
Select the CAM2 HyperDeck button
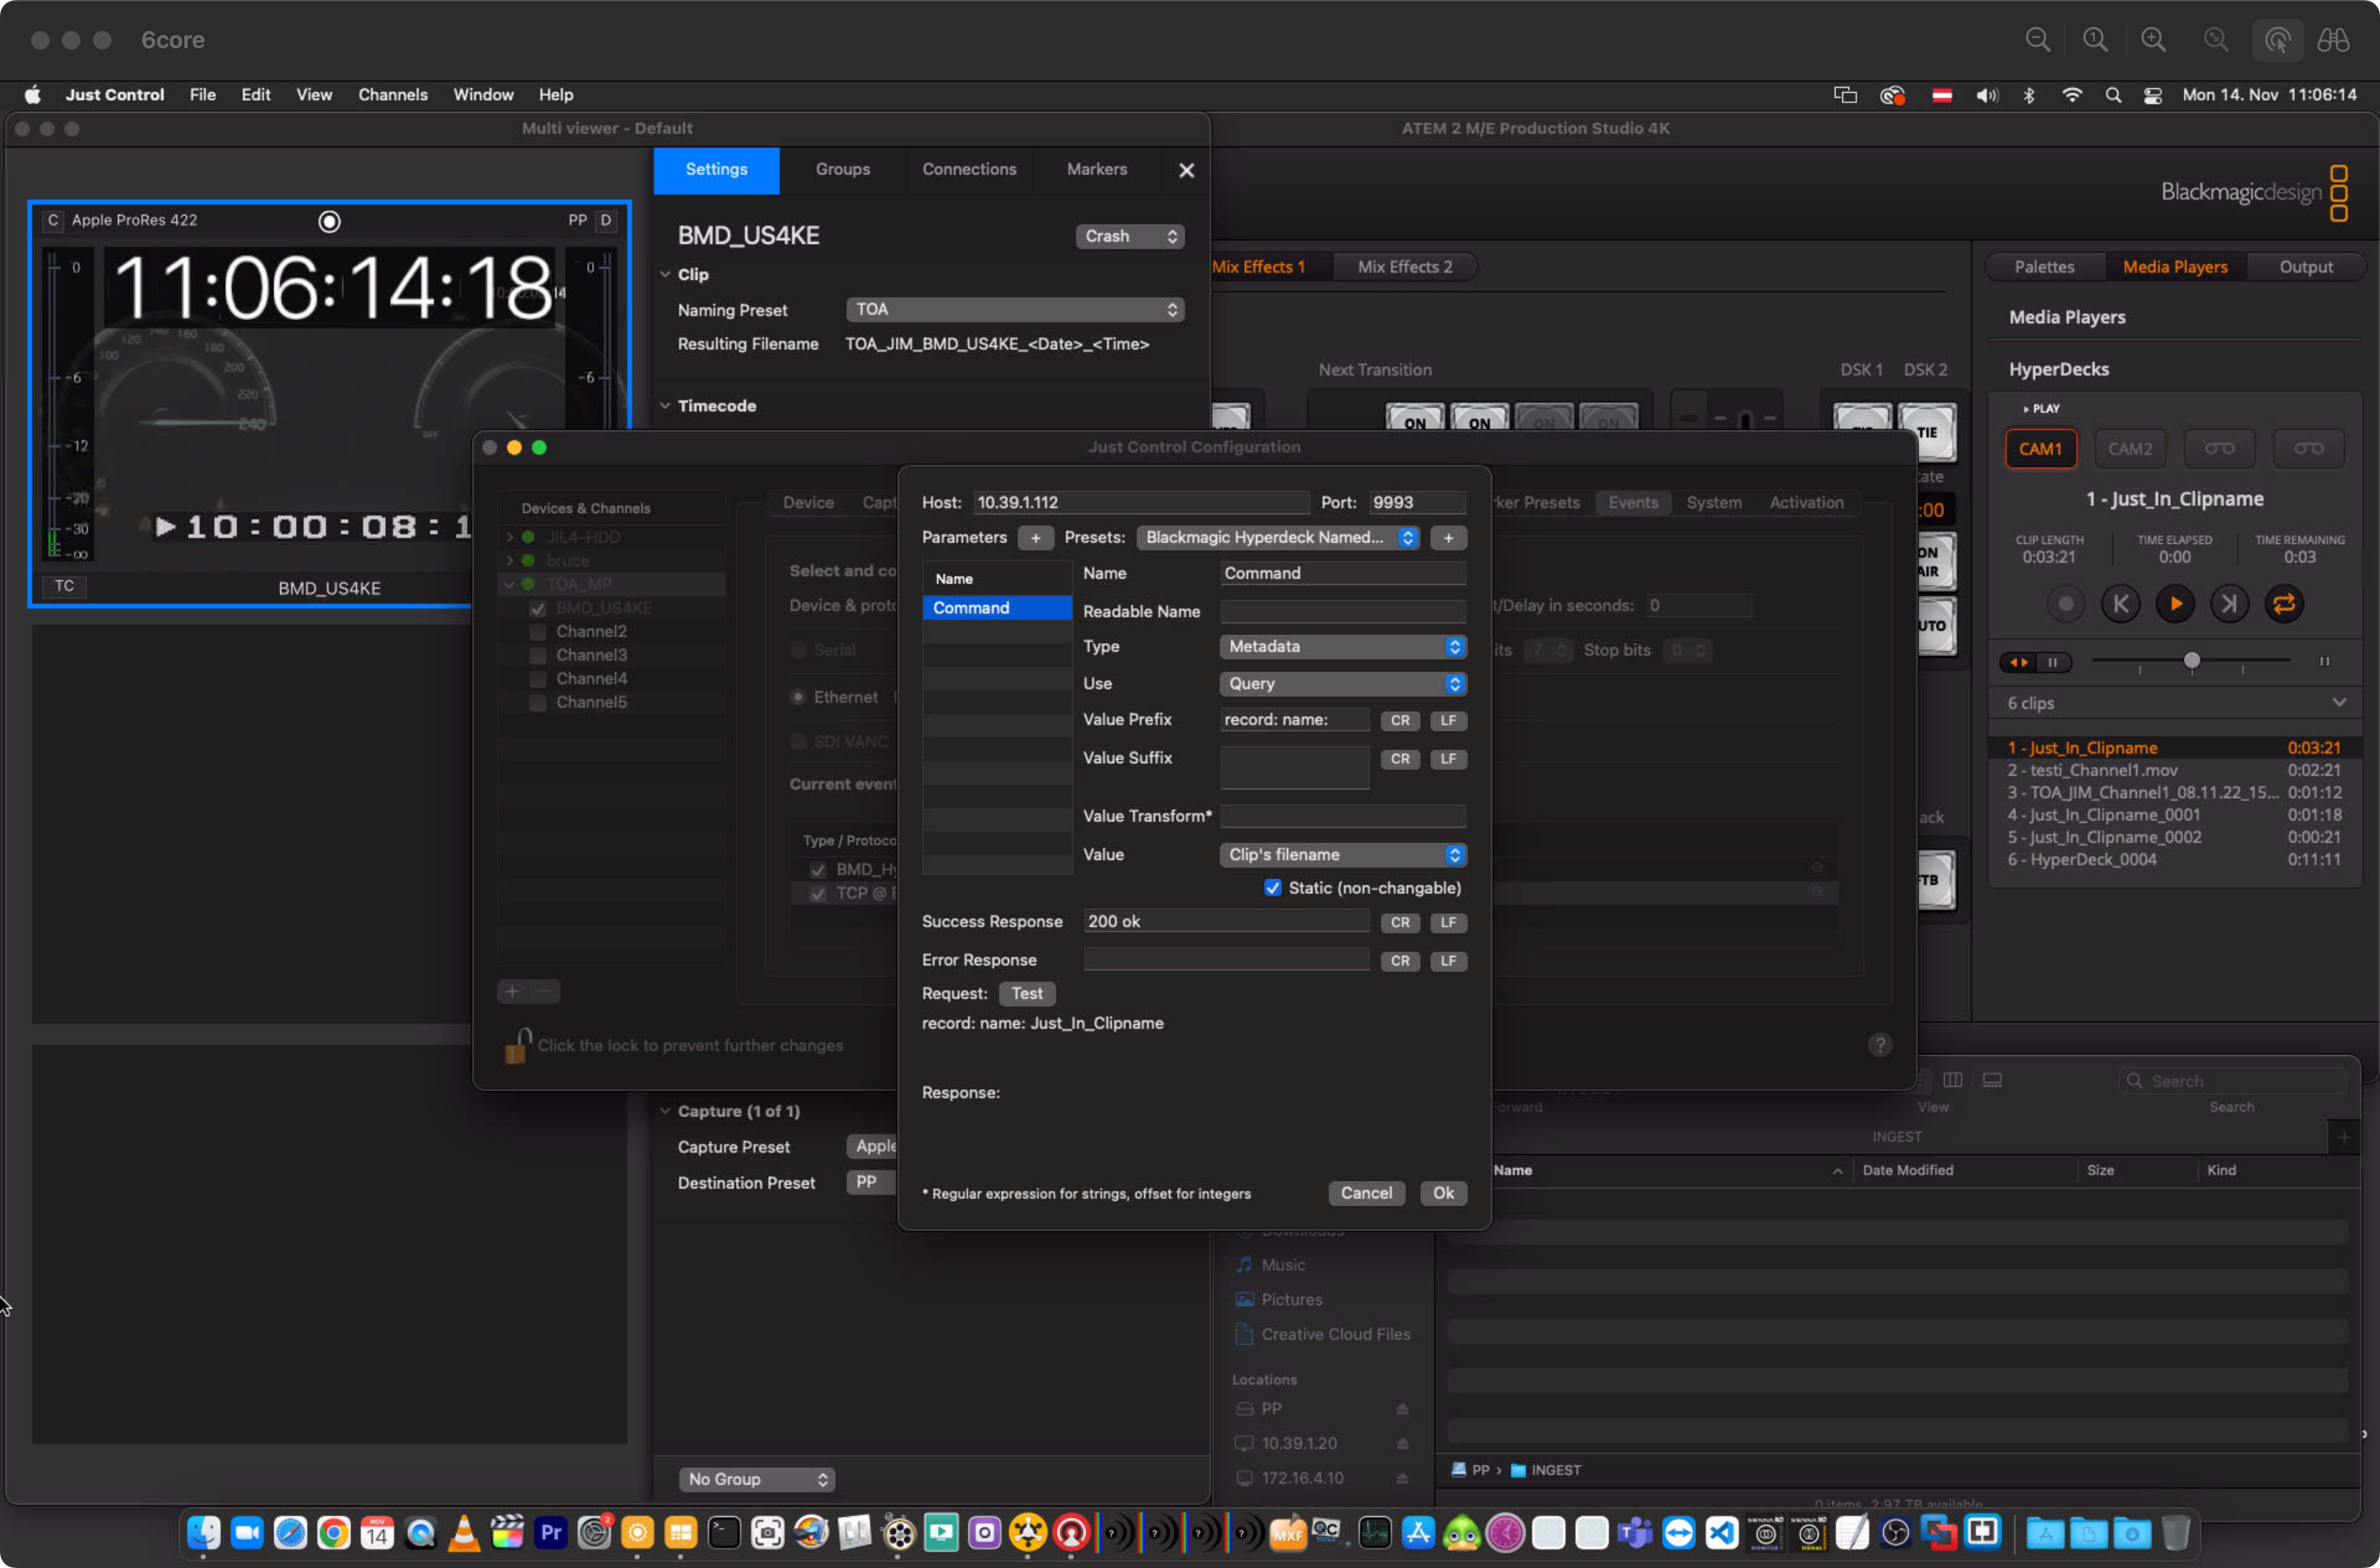click(x=2130, y=449)
